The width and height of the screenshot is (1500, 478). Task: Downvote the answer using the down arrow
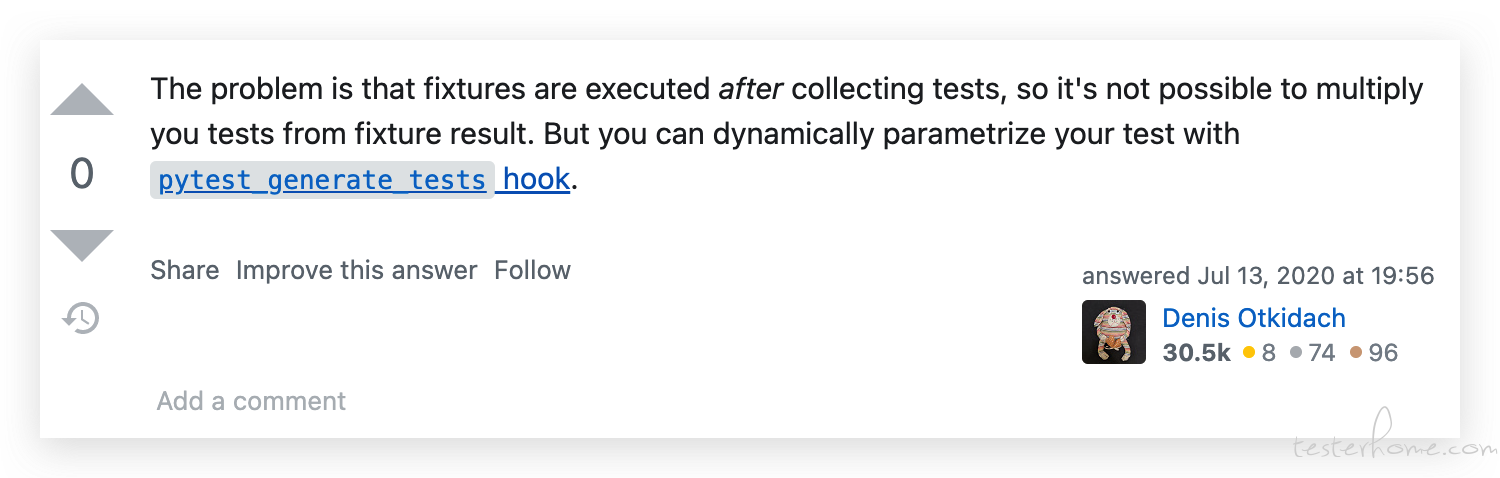click(x=82, y=245)
